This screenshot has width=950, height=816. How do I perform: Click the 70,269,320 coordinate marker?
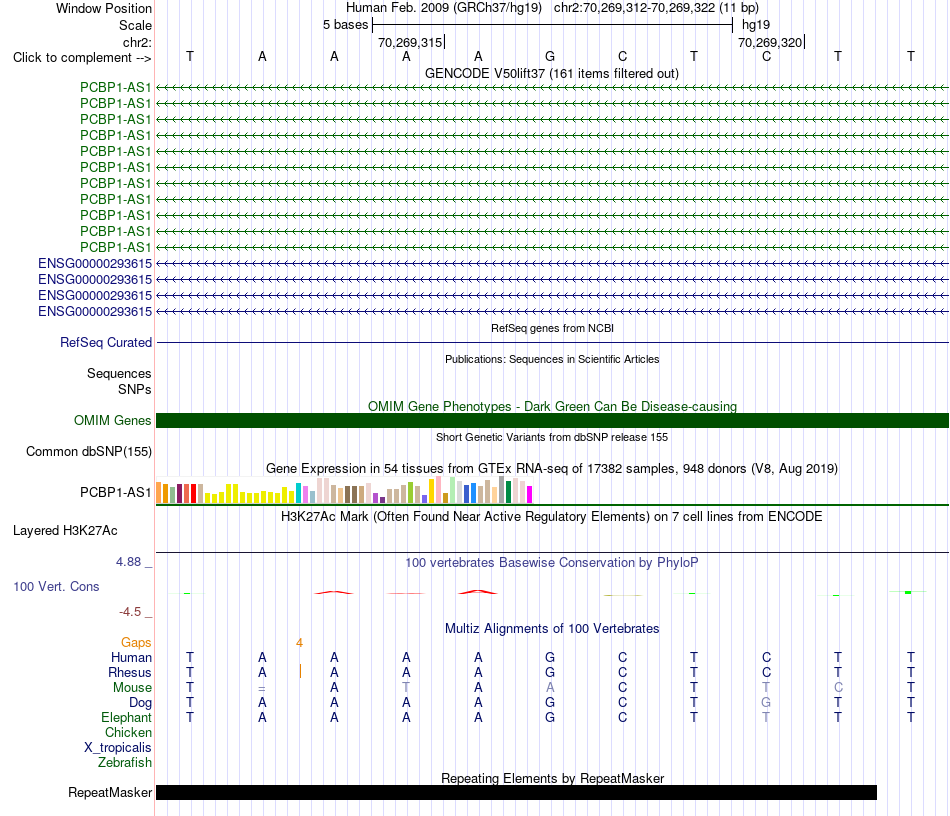[x=770, y=42]
